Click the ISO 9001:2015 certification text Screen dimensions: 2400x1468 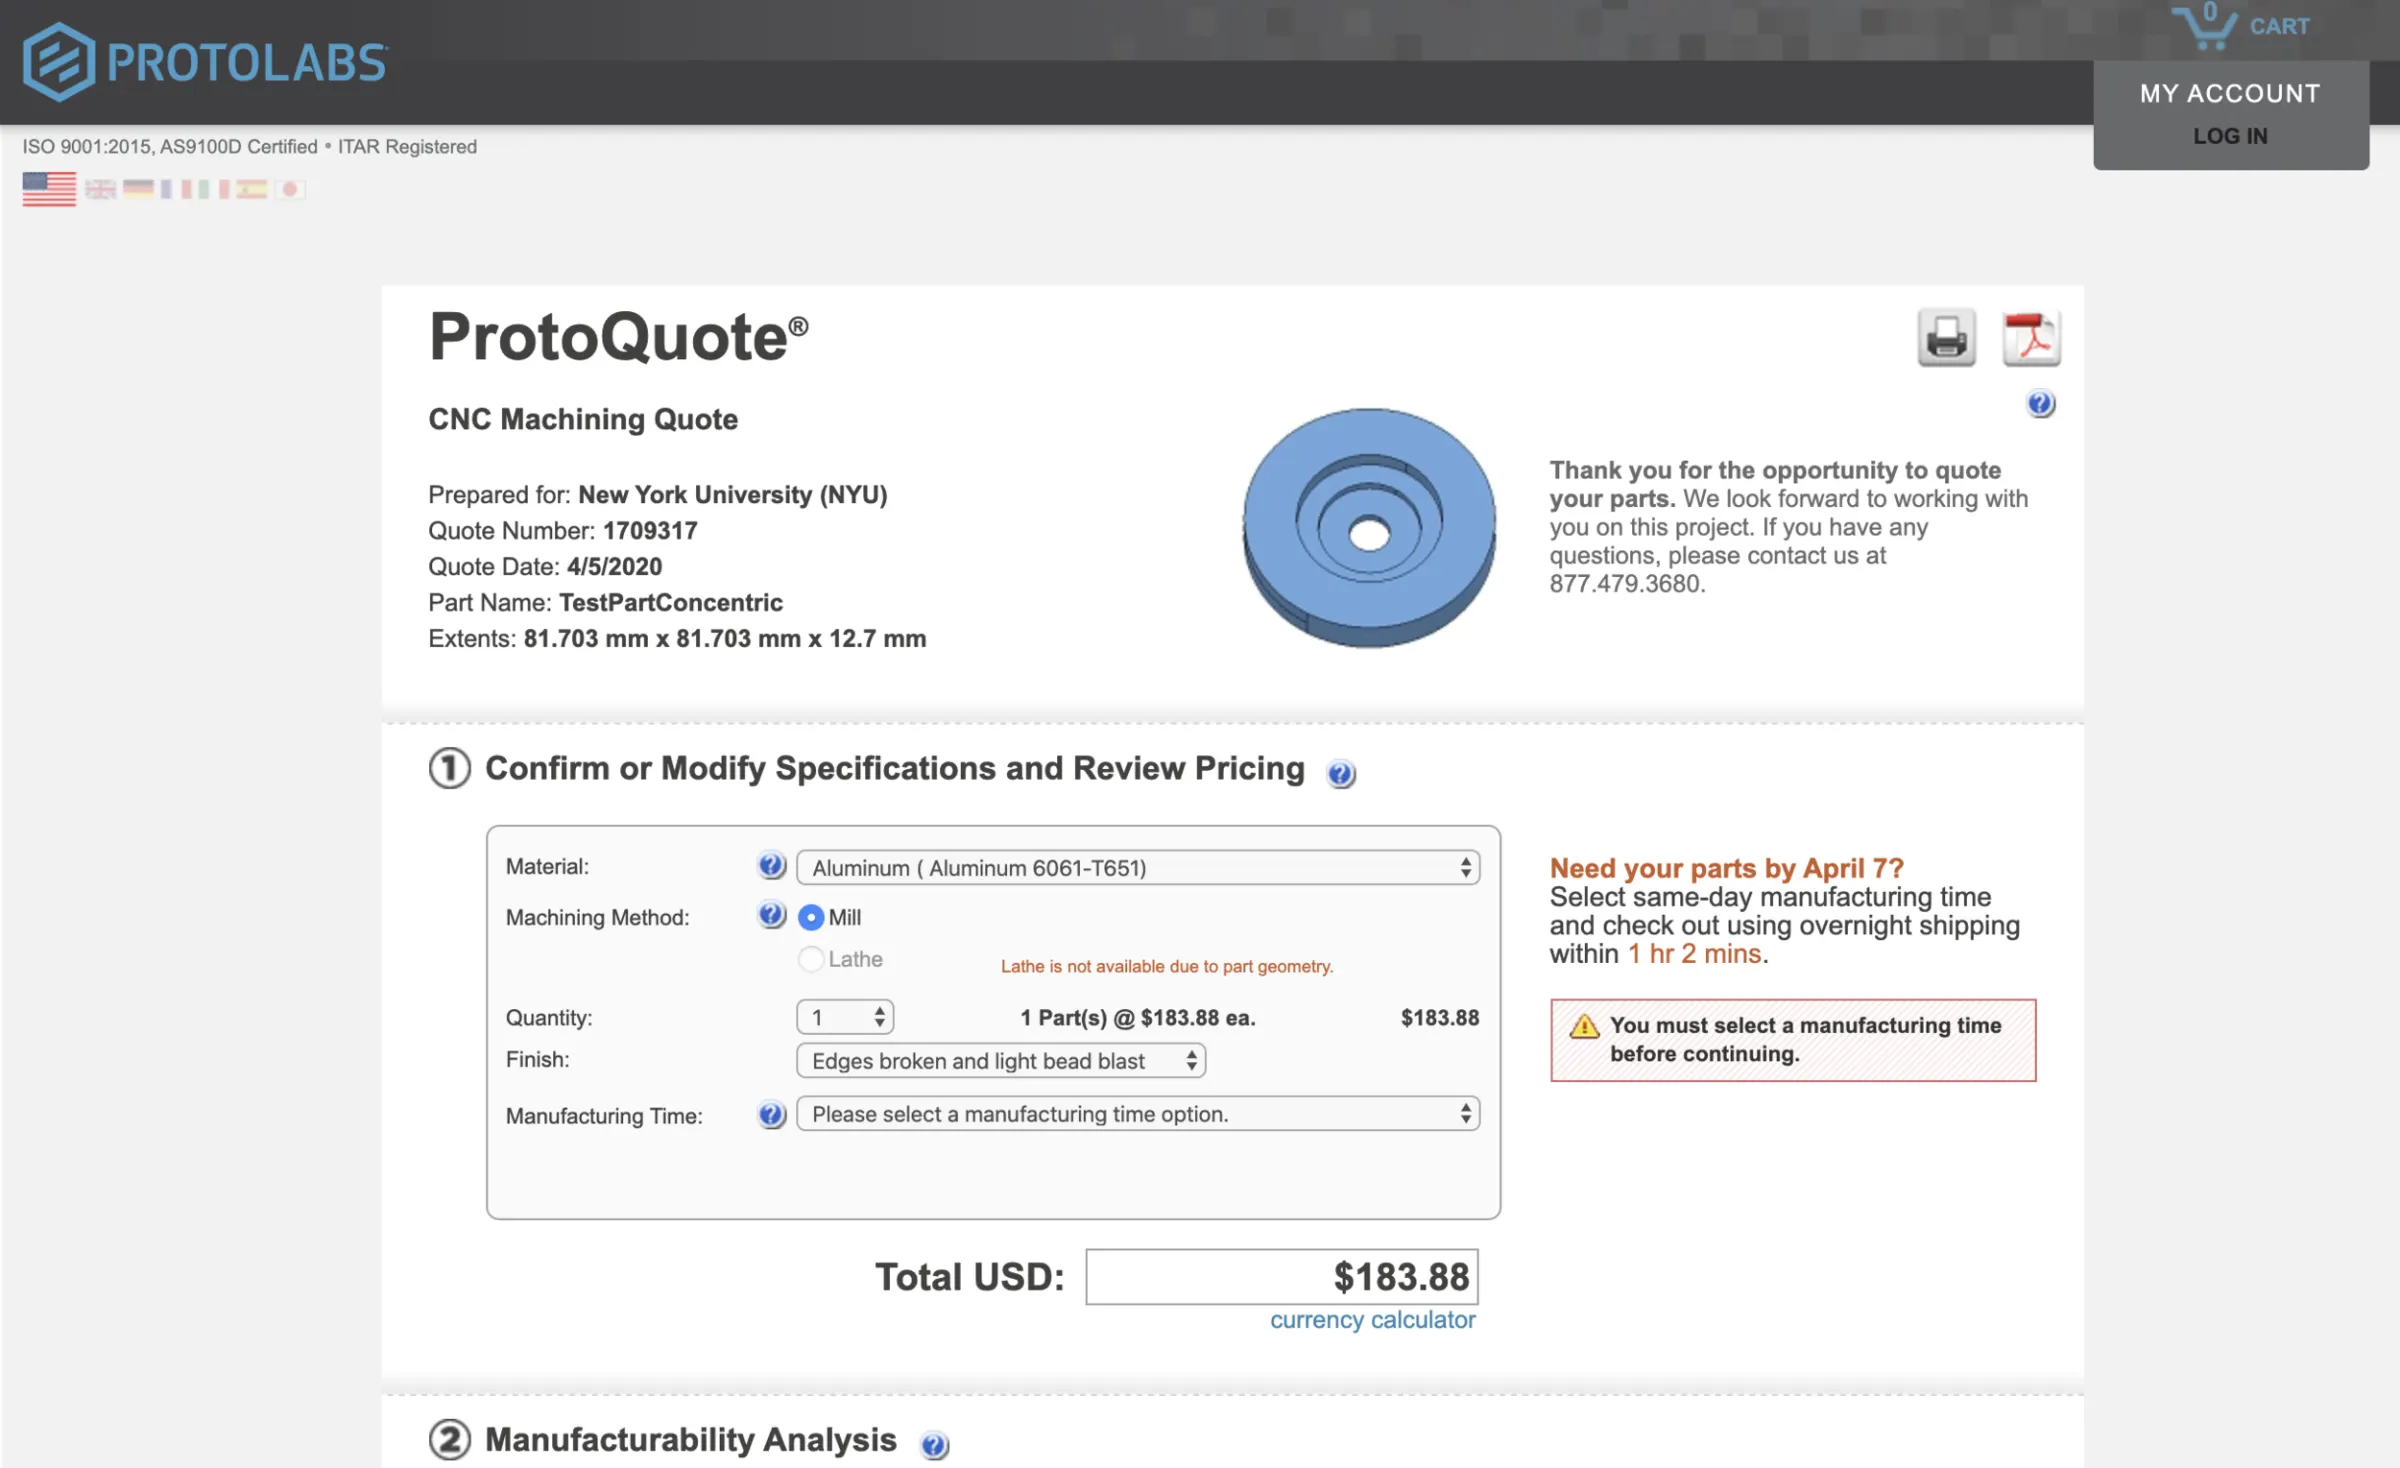click(250, 147)
